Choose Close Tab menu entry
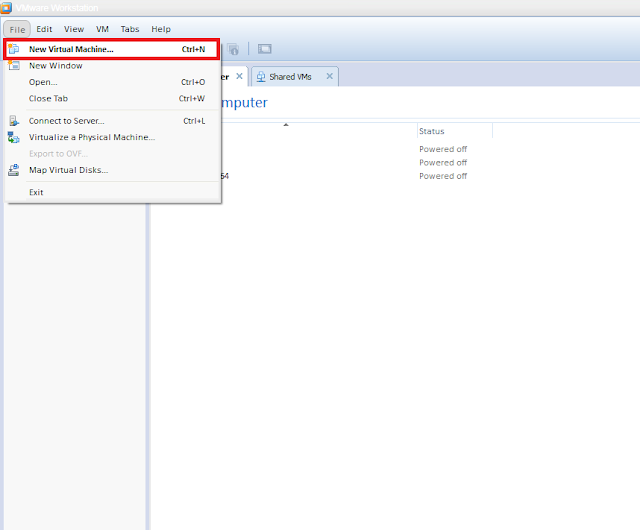Viewport: 640px width, 530px height. tap(112, 98)
